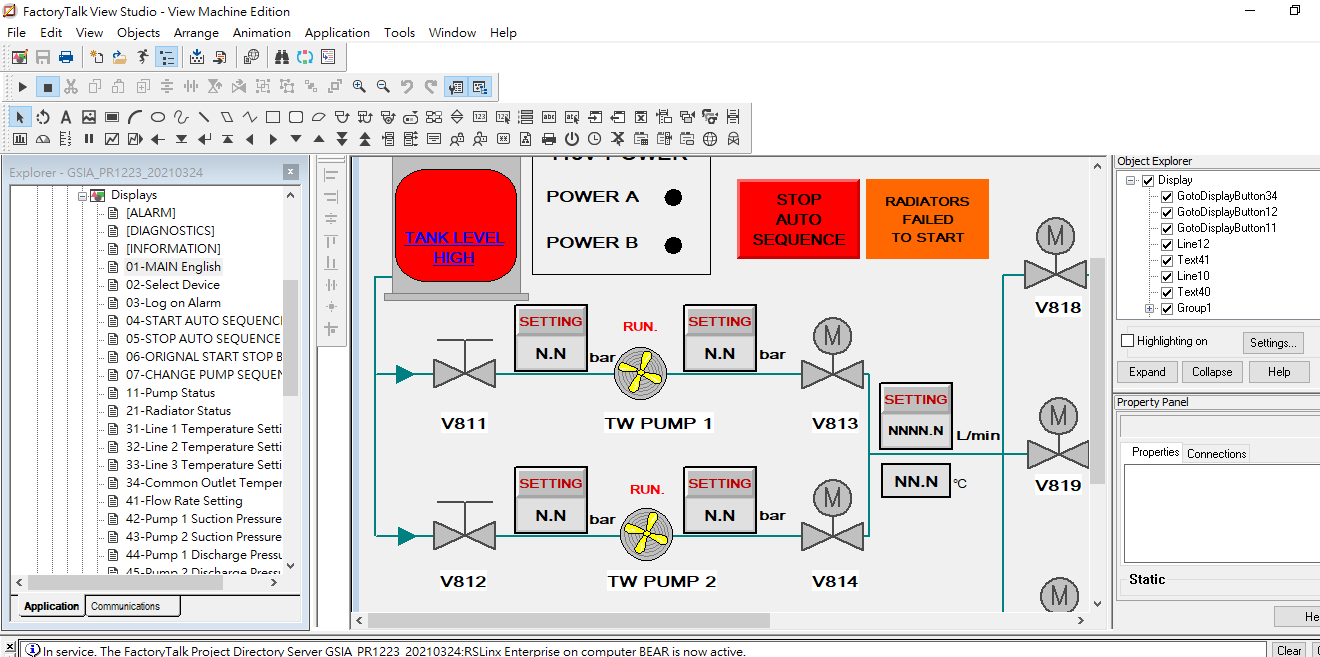This screenshot has height=657, width=1320.
Task: Open the Arrange menu
Action: [196, 32]
